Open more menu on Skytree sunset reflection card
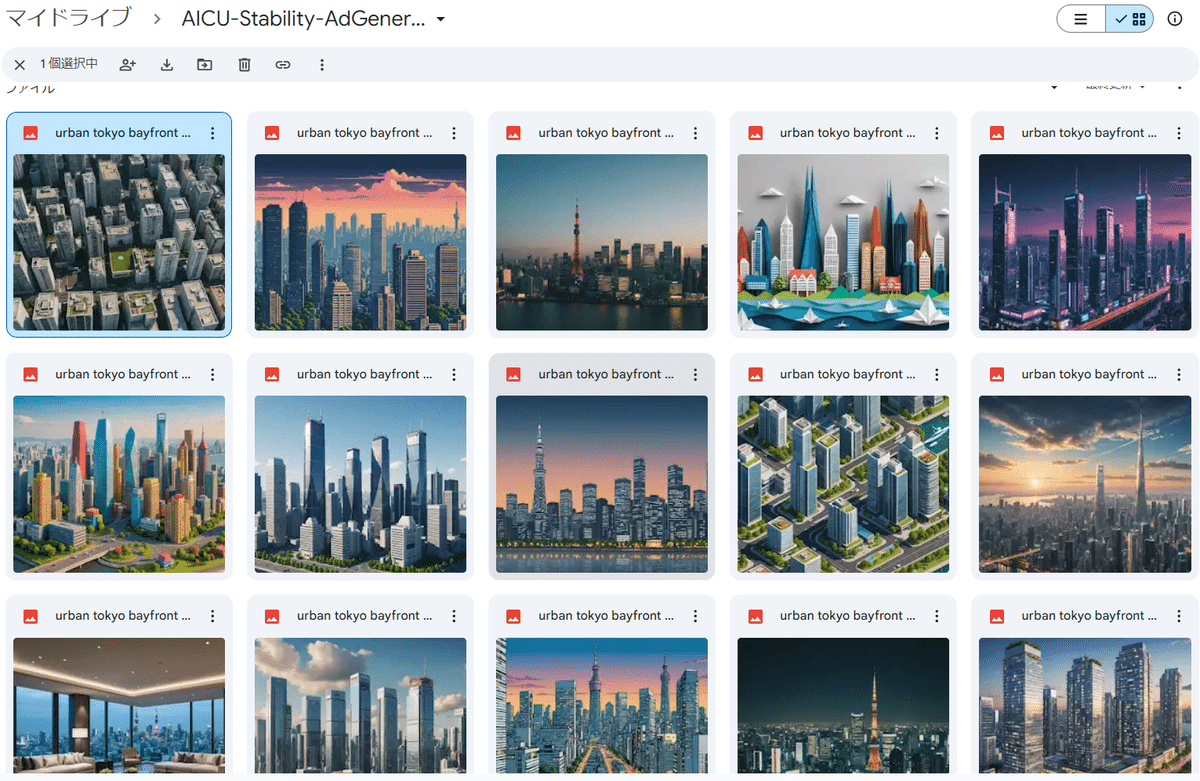Screen dimensions: 1200x781 pyautogui.click(x=696, y=375)
